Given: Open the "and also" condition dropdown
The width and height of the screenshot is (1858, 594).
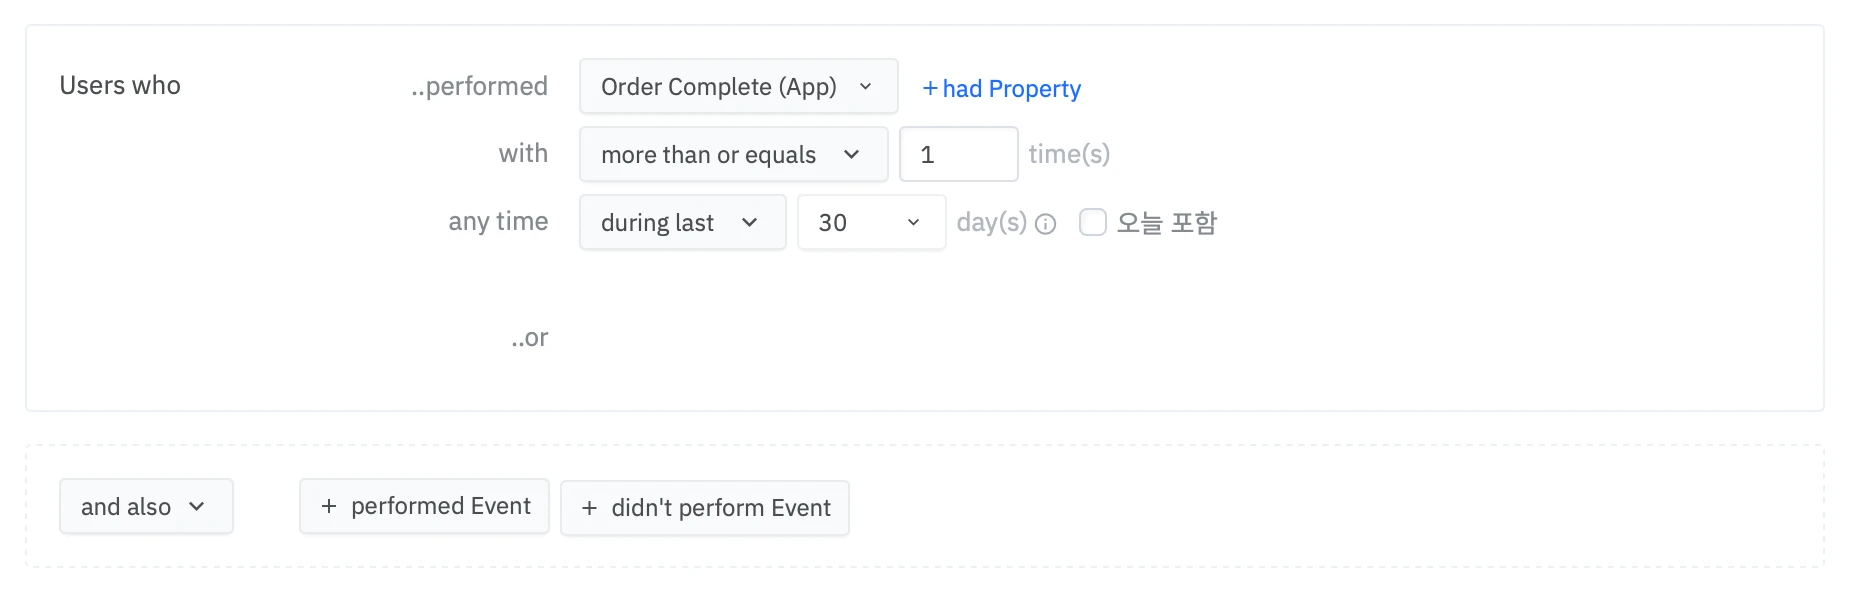Looking at the screenshot, I should pyautogui.click(x=145, y=507).
